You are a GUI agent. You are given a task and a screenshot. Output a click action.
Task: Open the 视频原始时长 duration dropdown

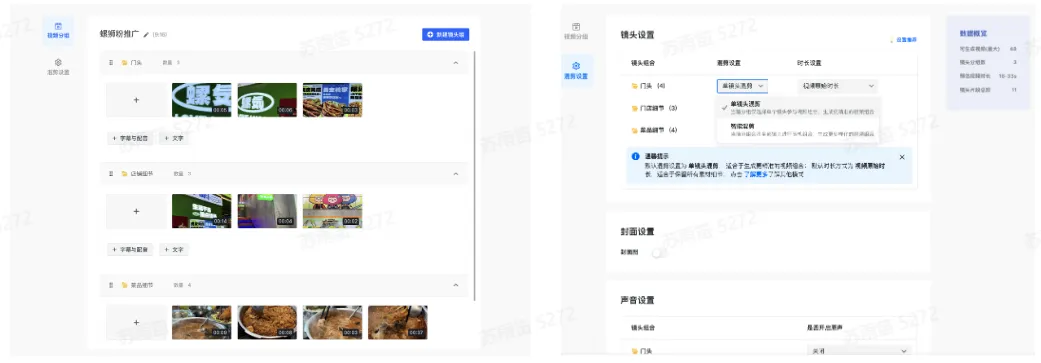[x=837, y=86]
